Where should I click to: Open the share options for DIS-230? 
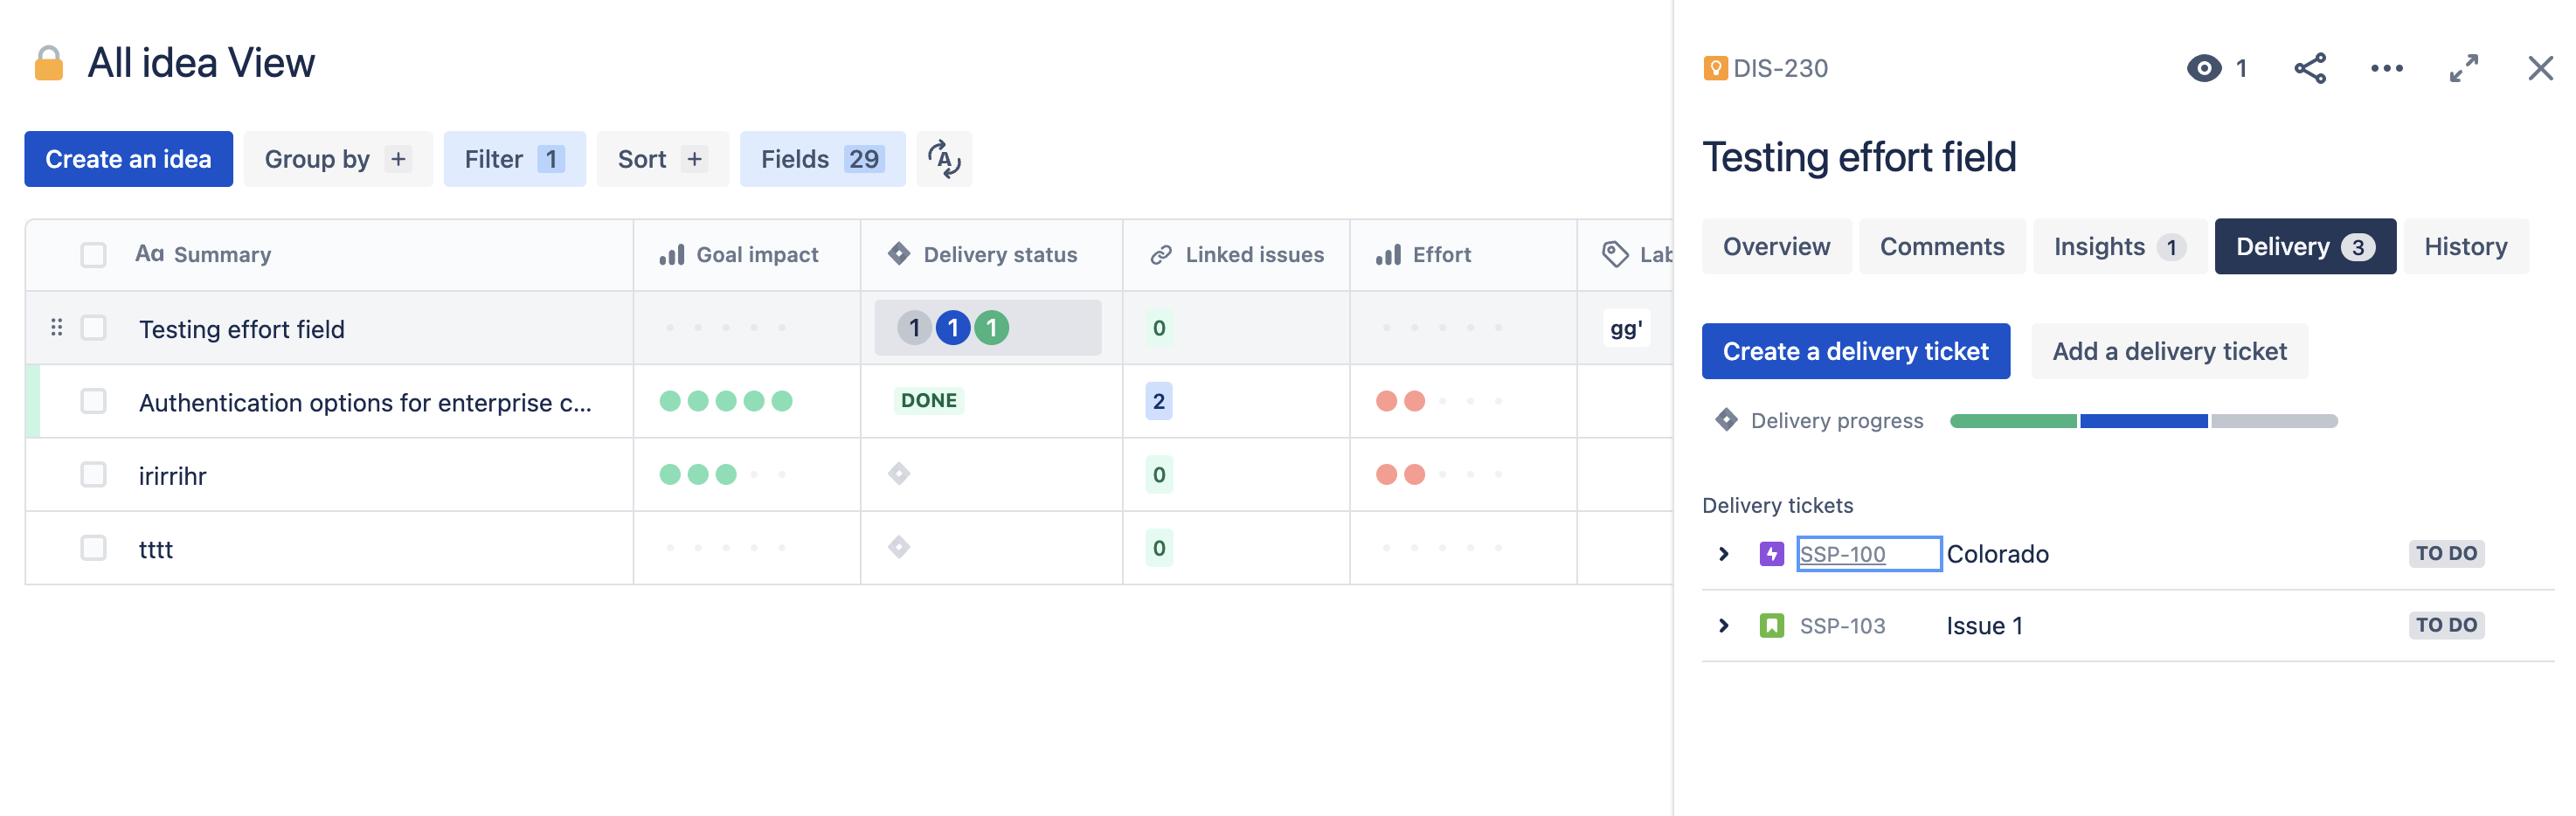(x=2311, y=68)
